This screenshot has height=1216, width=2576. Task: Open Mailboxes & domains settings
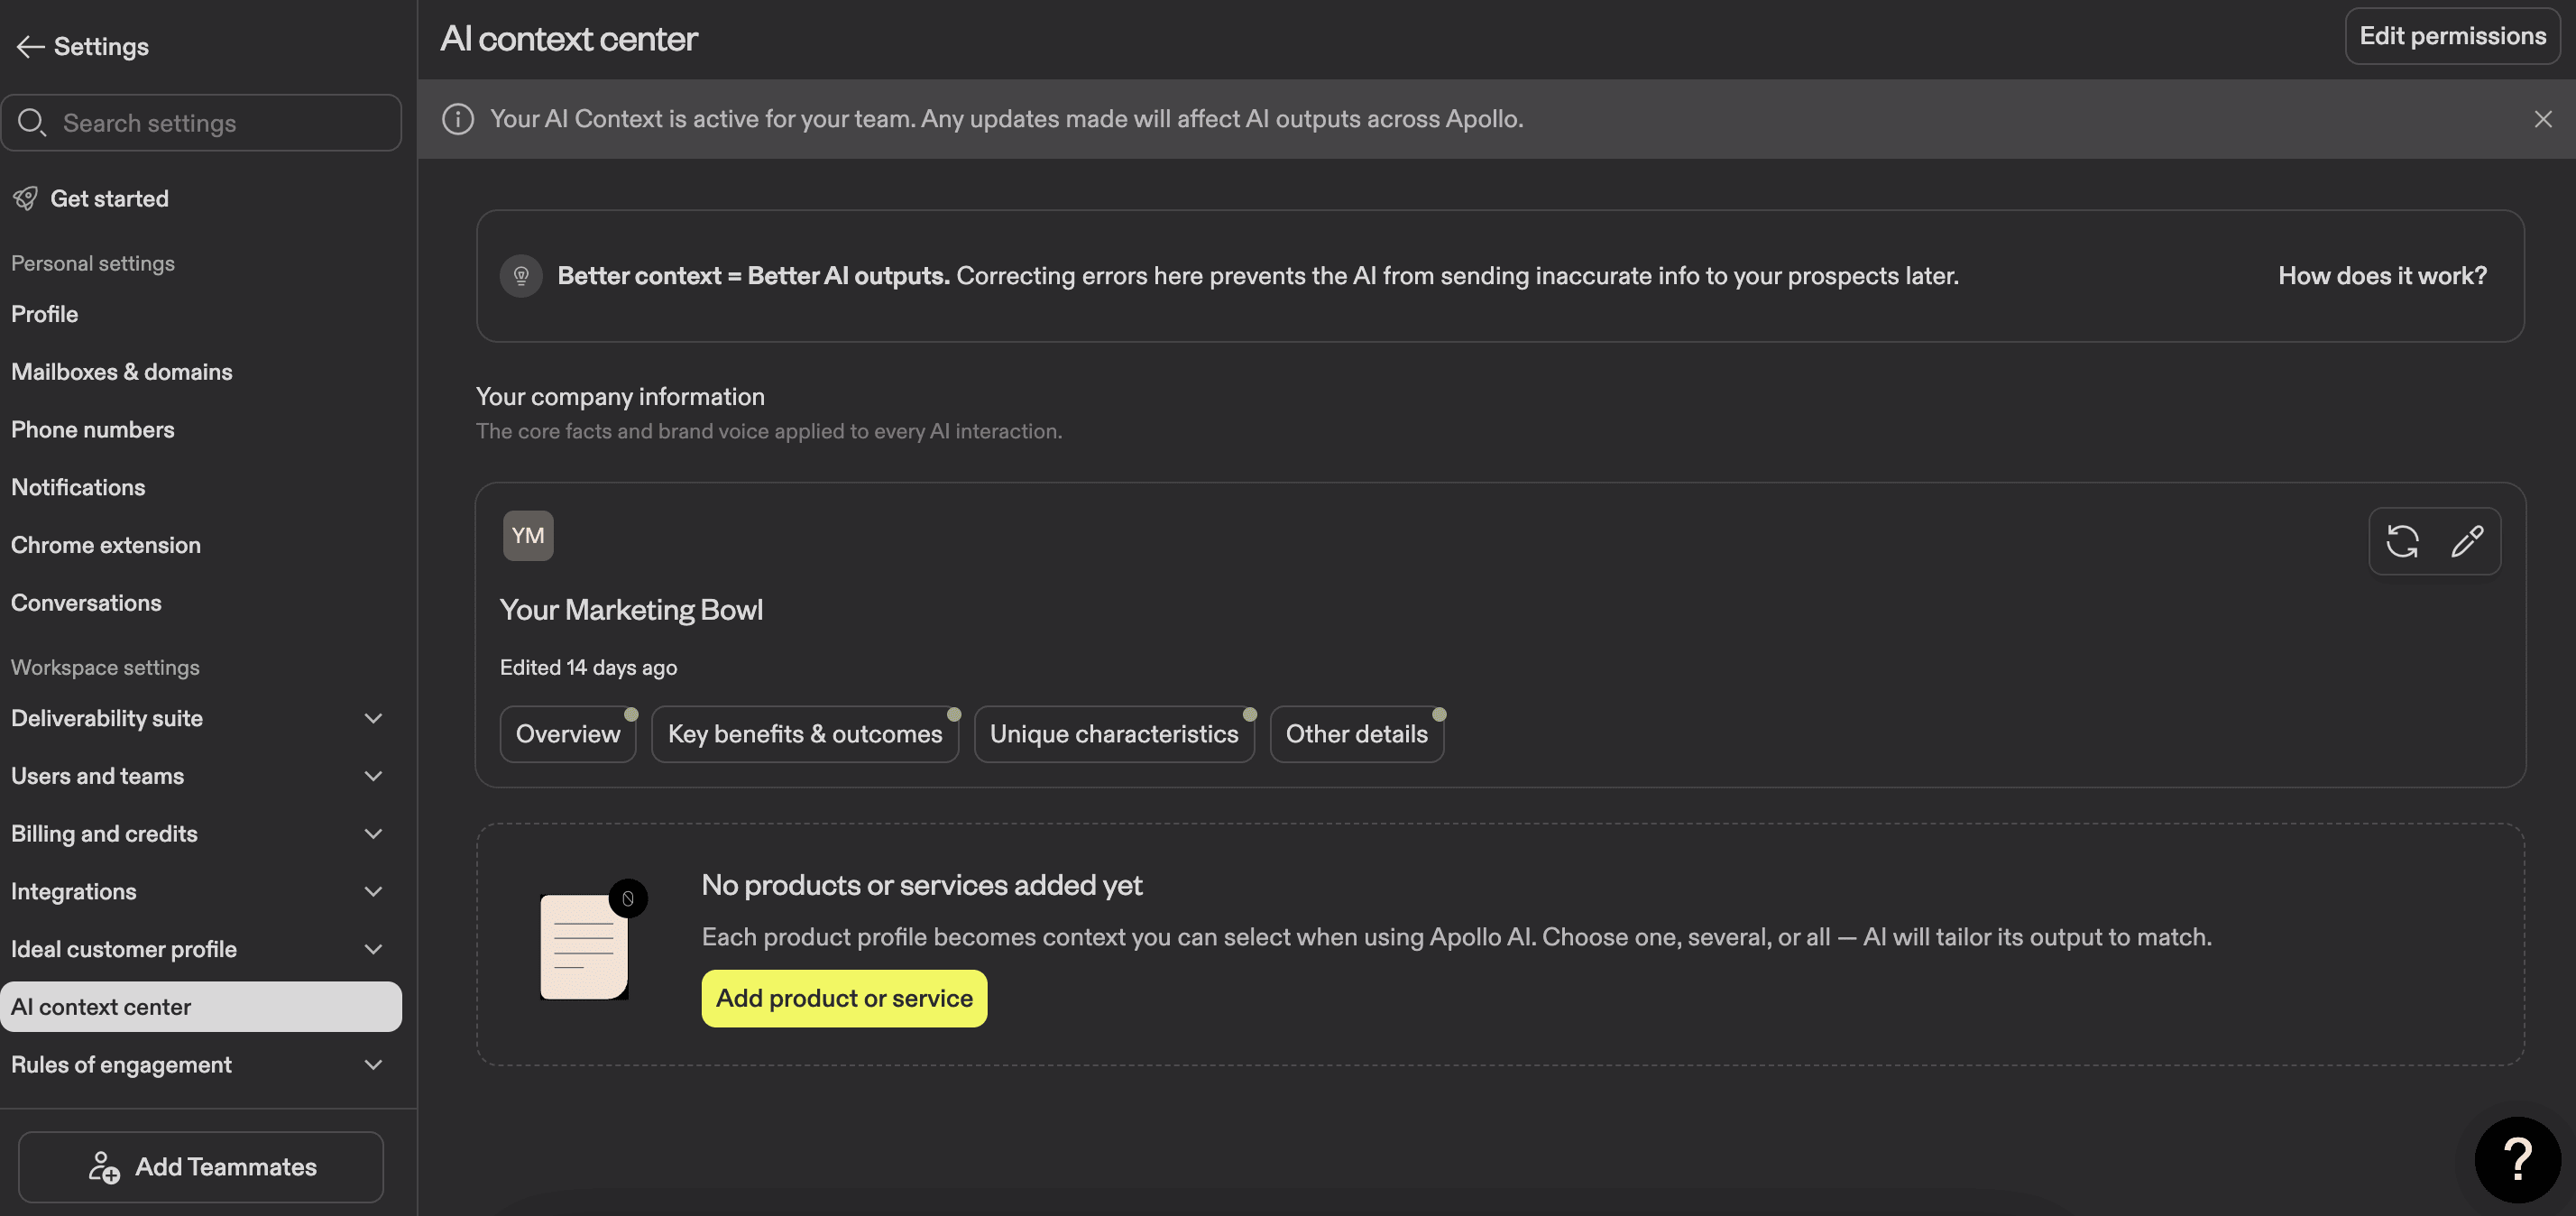[x=122, y=372]
